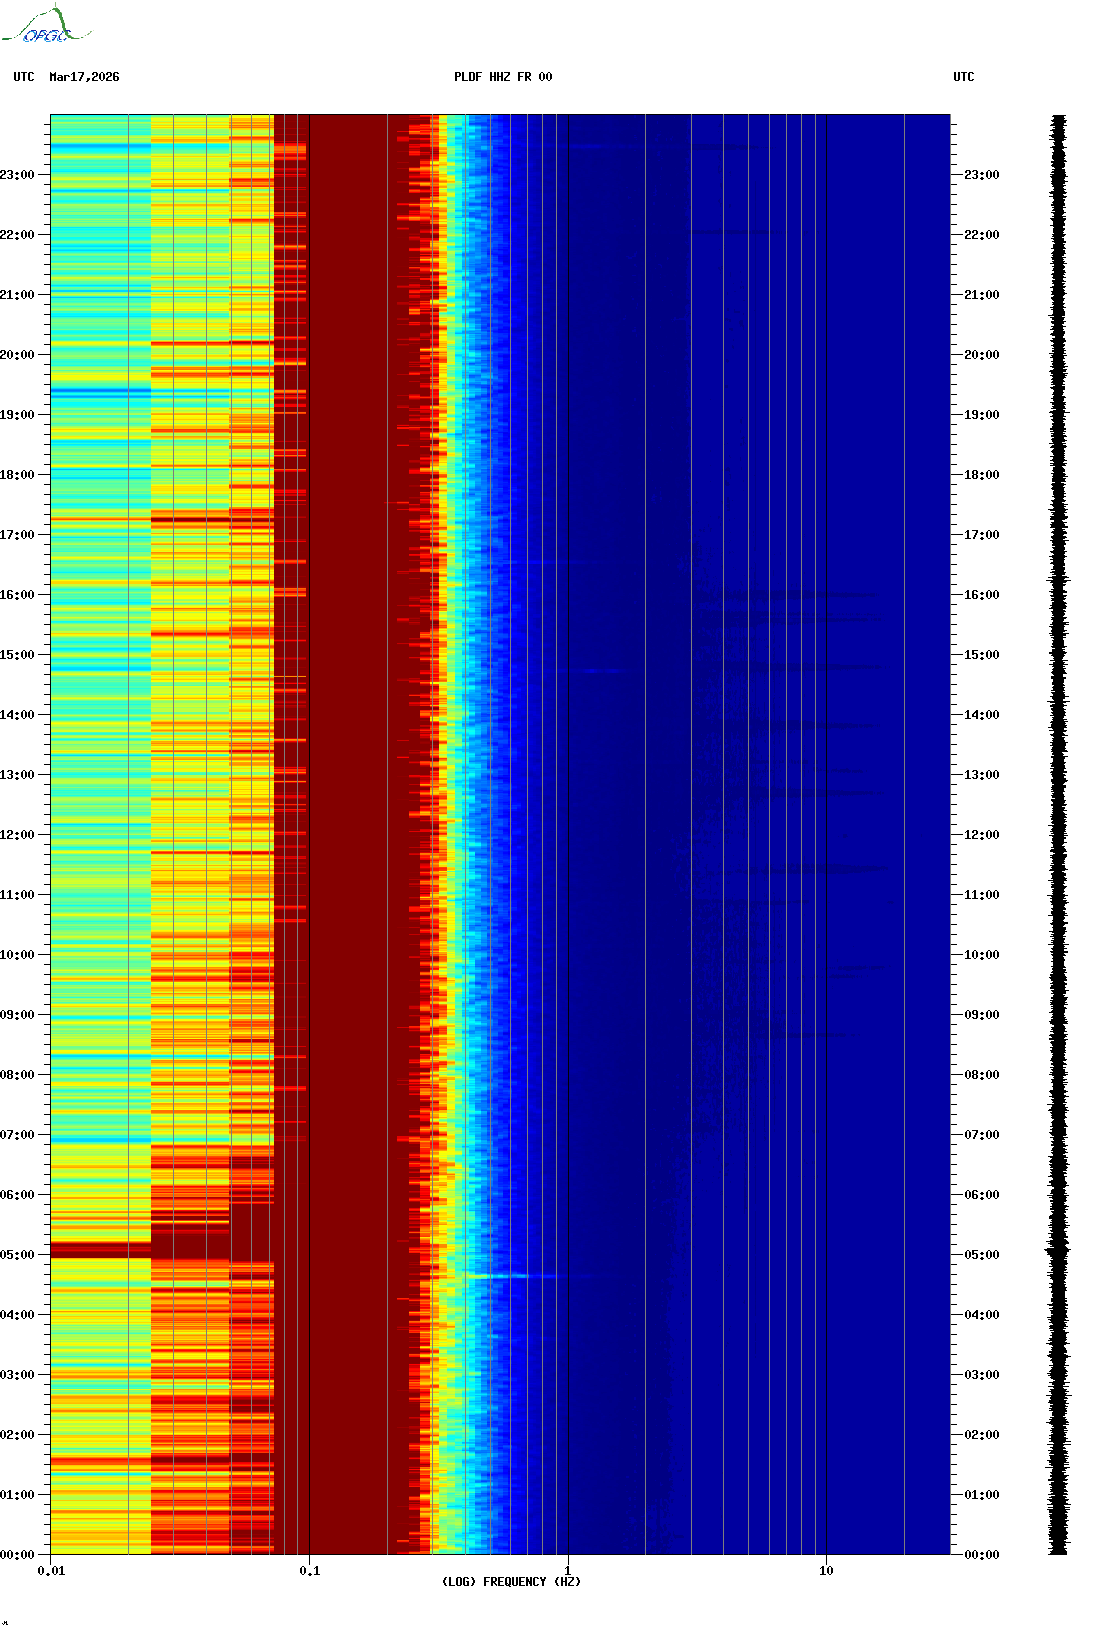The image size is (1102, 1634).
Task: Click the 06:00 label on the left time axis
Action: 17,1195
